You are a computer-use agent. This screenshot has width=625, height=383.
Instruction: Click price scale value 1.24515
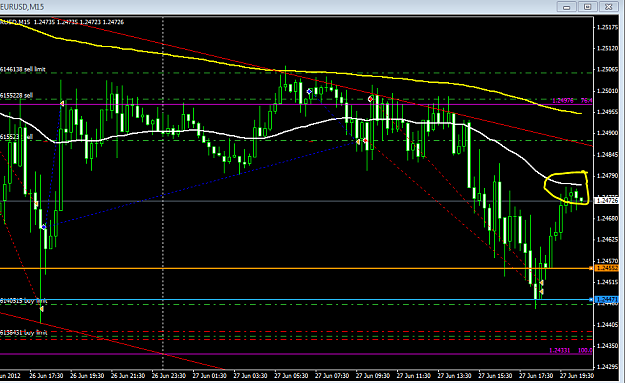point(607,282)
